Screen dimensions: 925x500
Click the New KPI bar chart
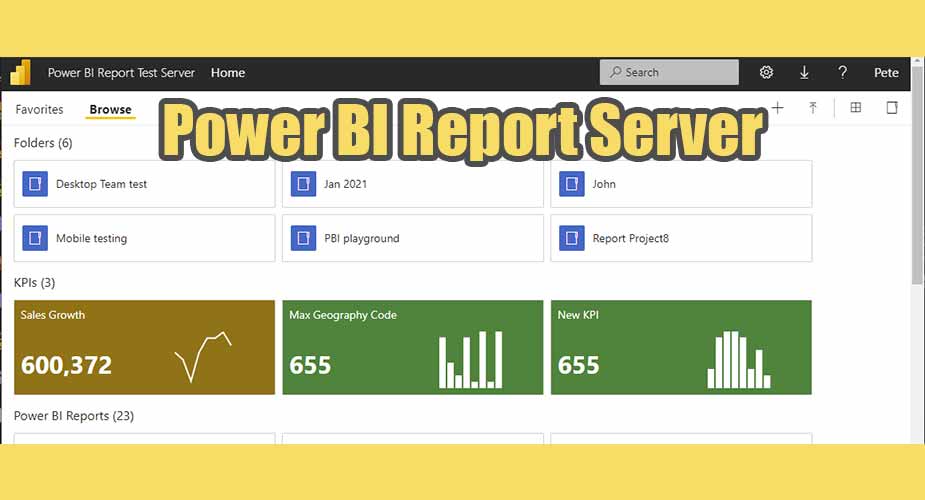pos(739,359)
